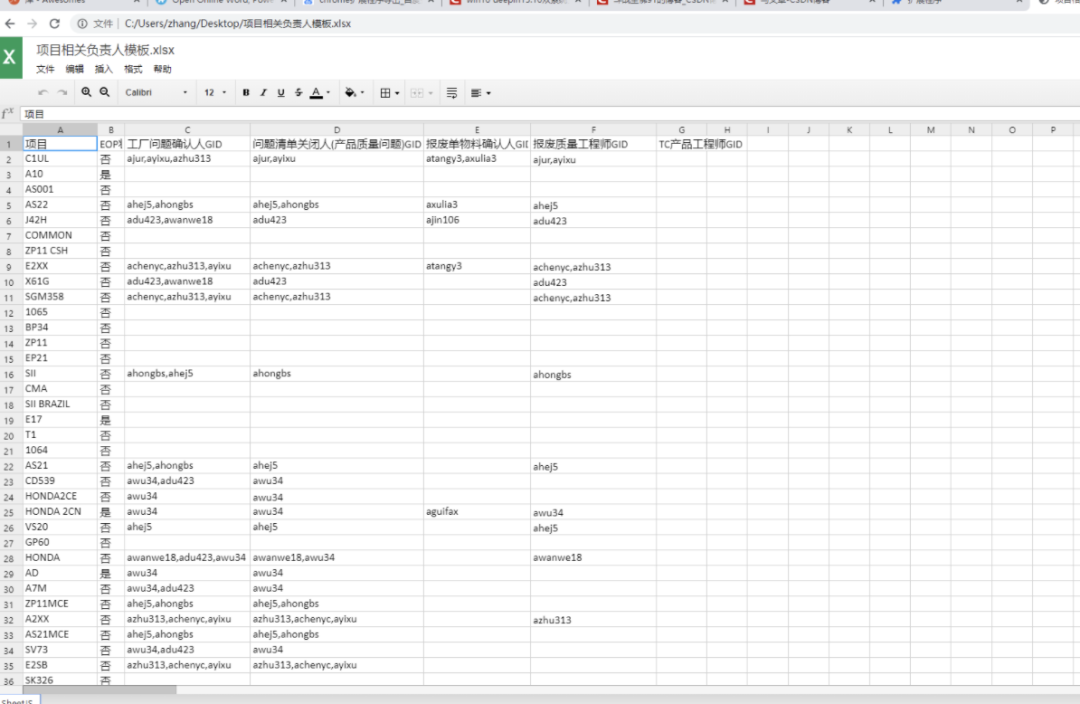This screenshot has width=1080, height=704.
Task: Undo the last action
Action: pos(43,92)
